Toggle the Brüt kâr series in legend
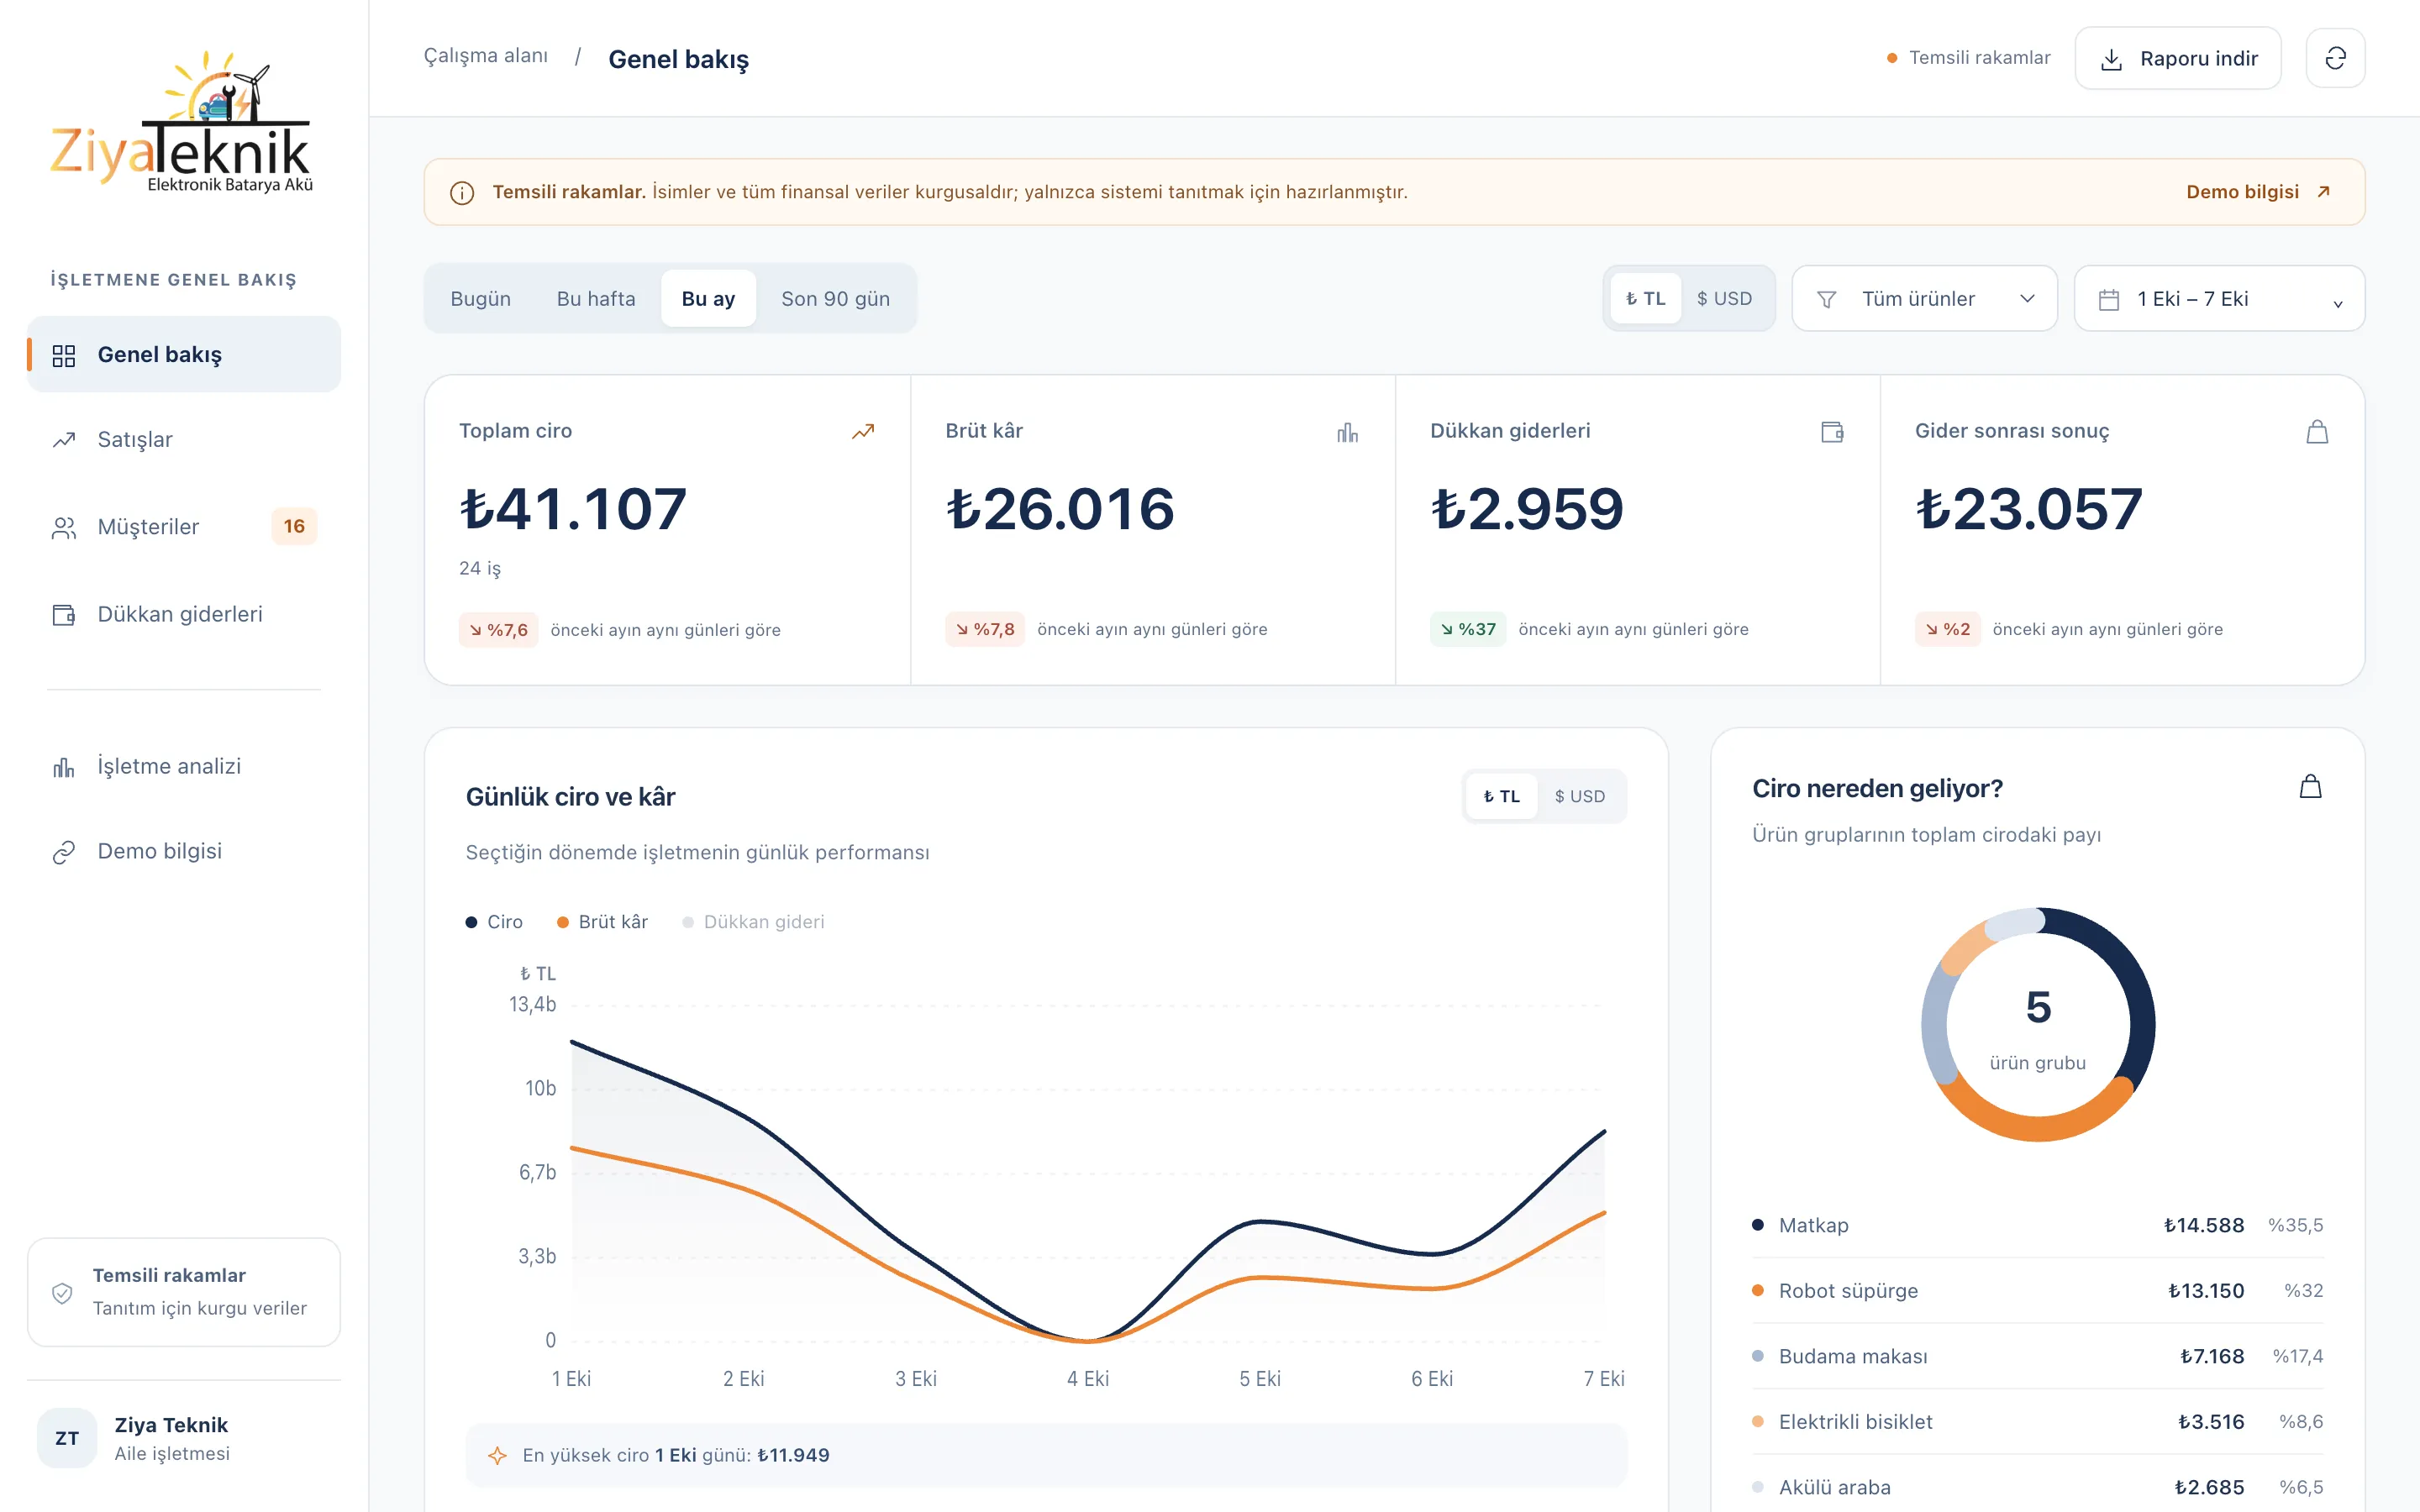This screenshot has width=2420, height=1512. pos(602,922)
